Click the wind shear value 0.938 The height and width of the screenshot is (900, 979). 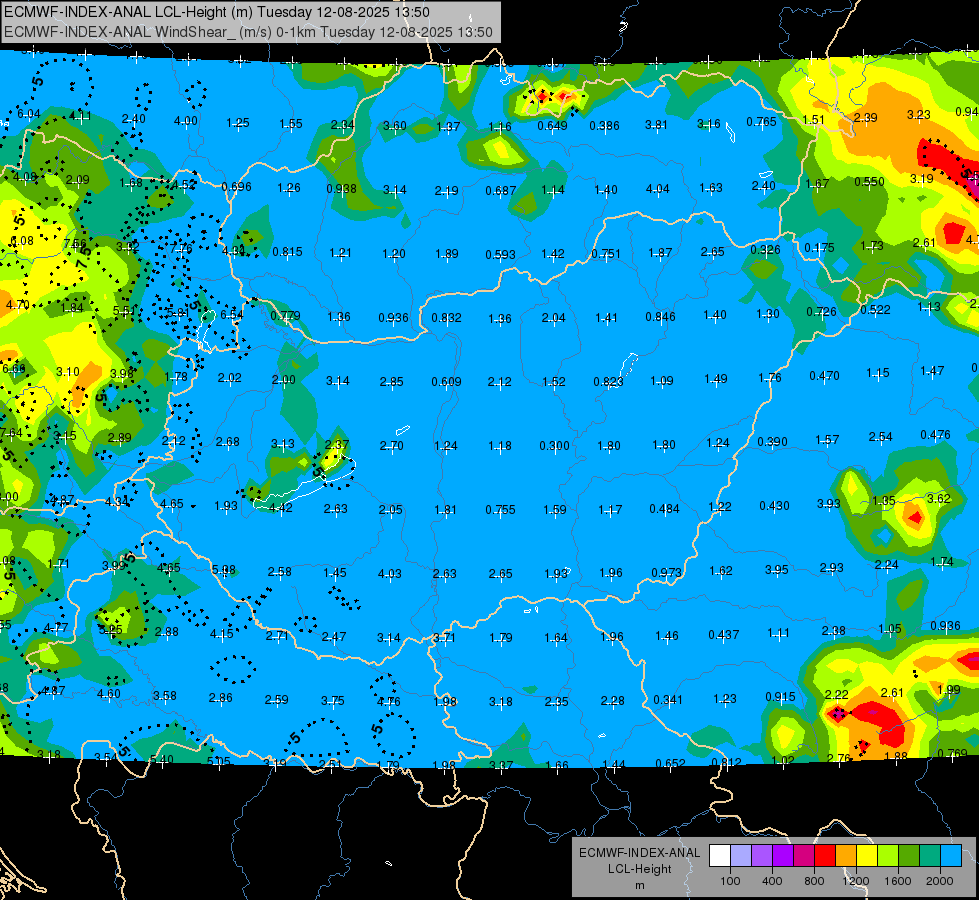point(342,189)
